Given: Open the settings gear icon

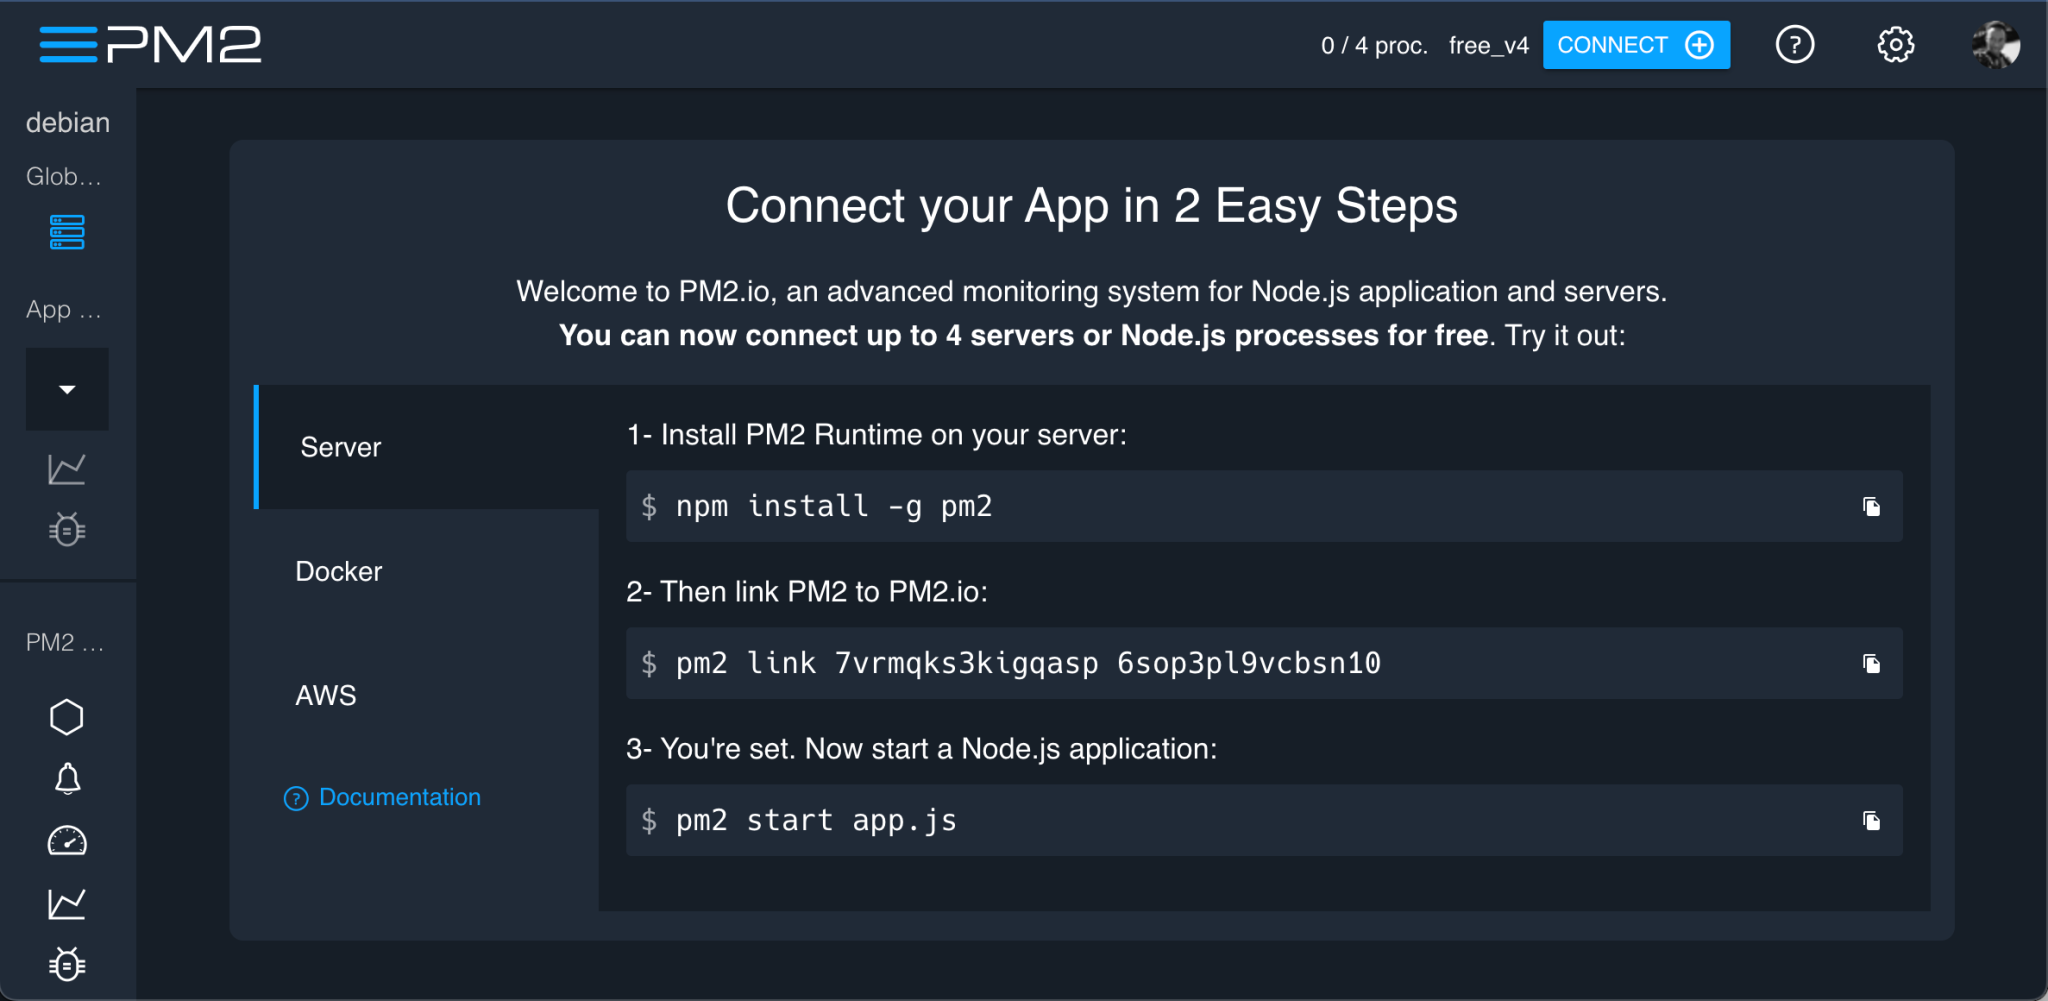Looking at the screenshot, I should [x=1895, y=45].
